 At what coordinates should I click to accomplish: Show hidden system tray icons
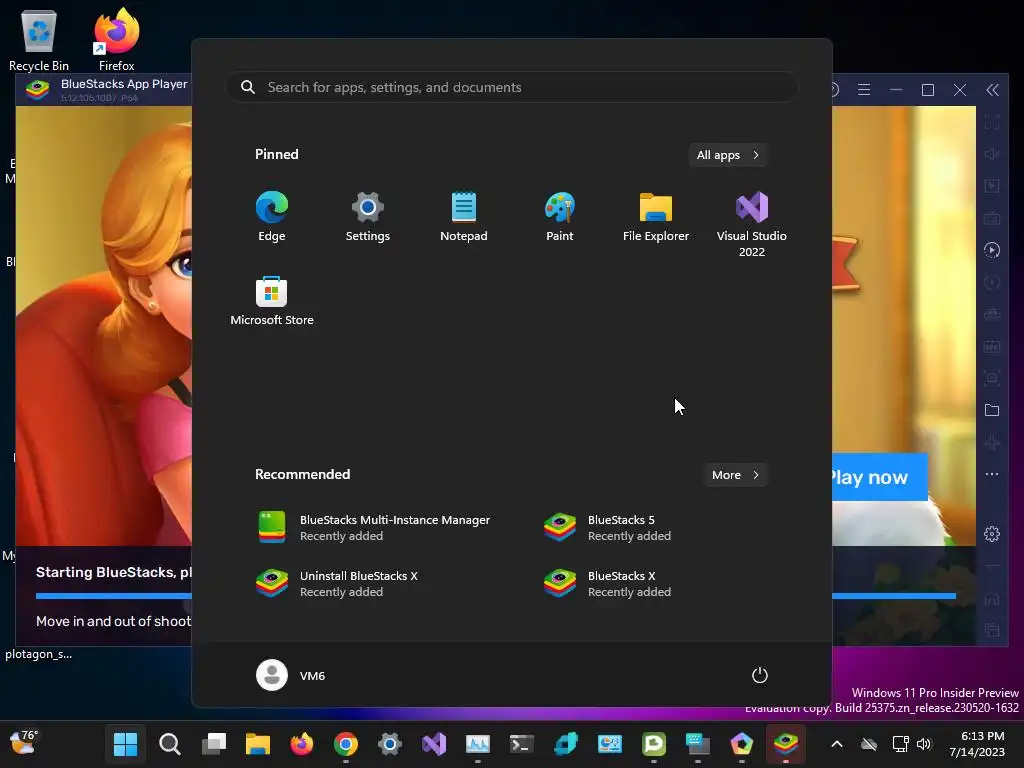[x=837, y=744]
